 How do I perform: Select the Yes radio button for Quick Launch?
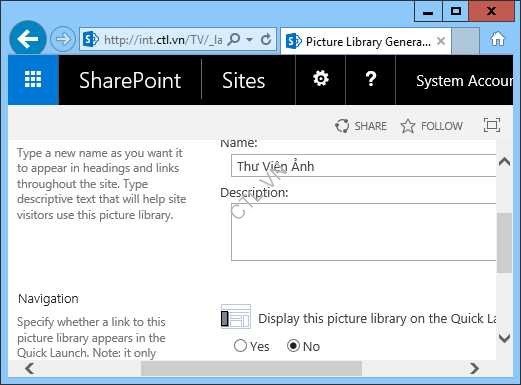point(240,346)
